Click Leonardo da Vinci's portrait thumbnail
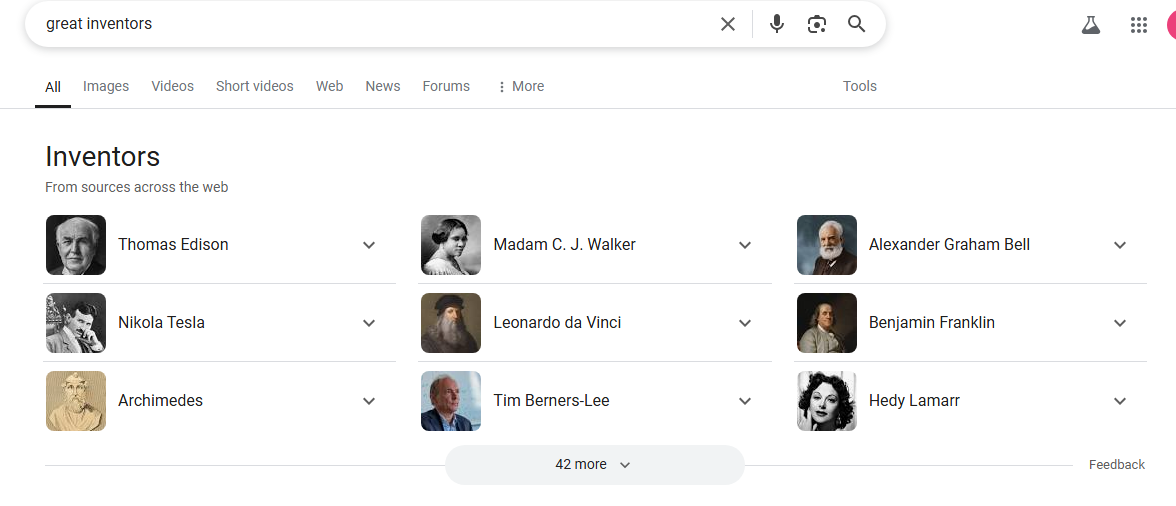The width and height of the screenshot is (1176, 506). pos(451,323)
